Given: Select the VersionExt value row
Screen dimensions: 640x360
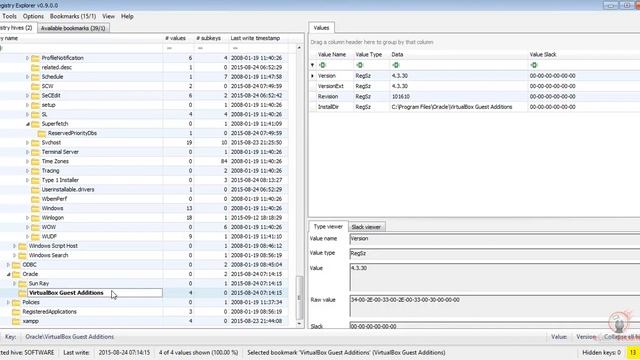Looking at the screenshot, I should 475,86.
